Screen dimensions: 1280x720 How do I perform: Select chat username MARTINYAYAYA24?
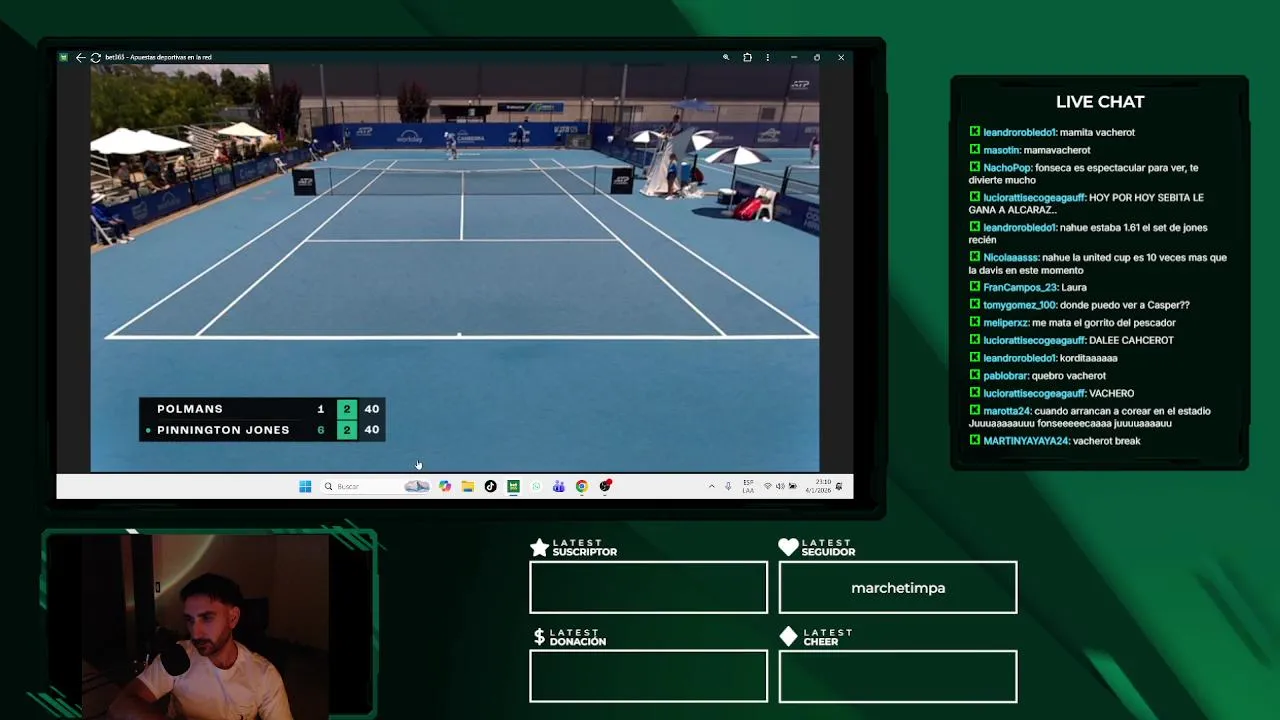(1026, 441)
